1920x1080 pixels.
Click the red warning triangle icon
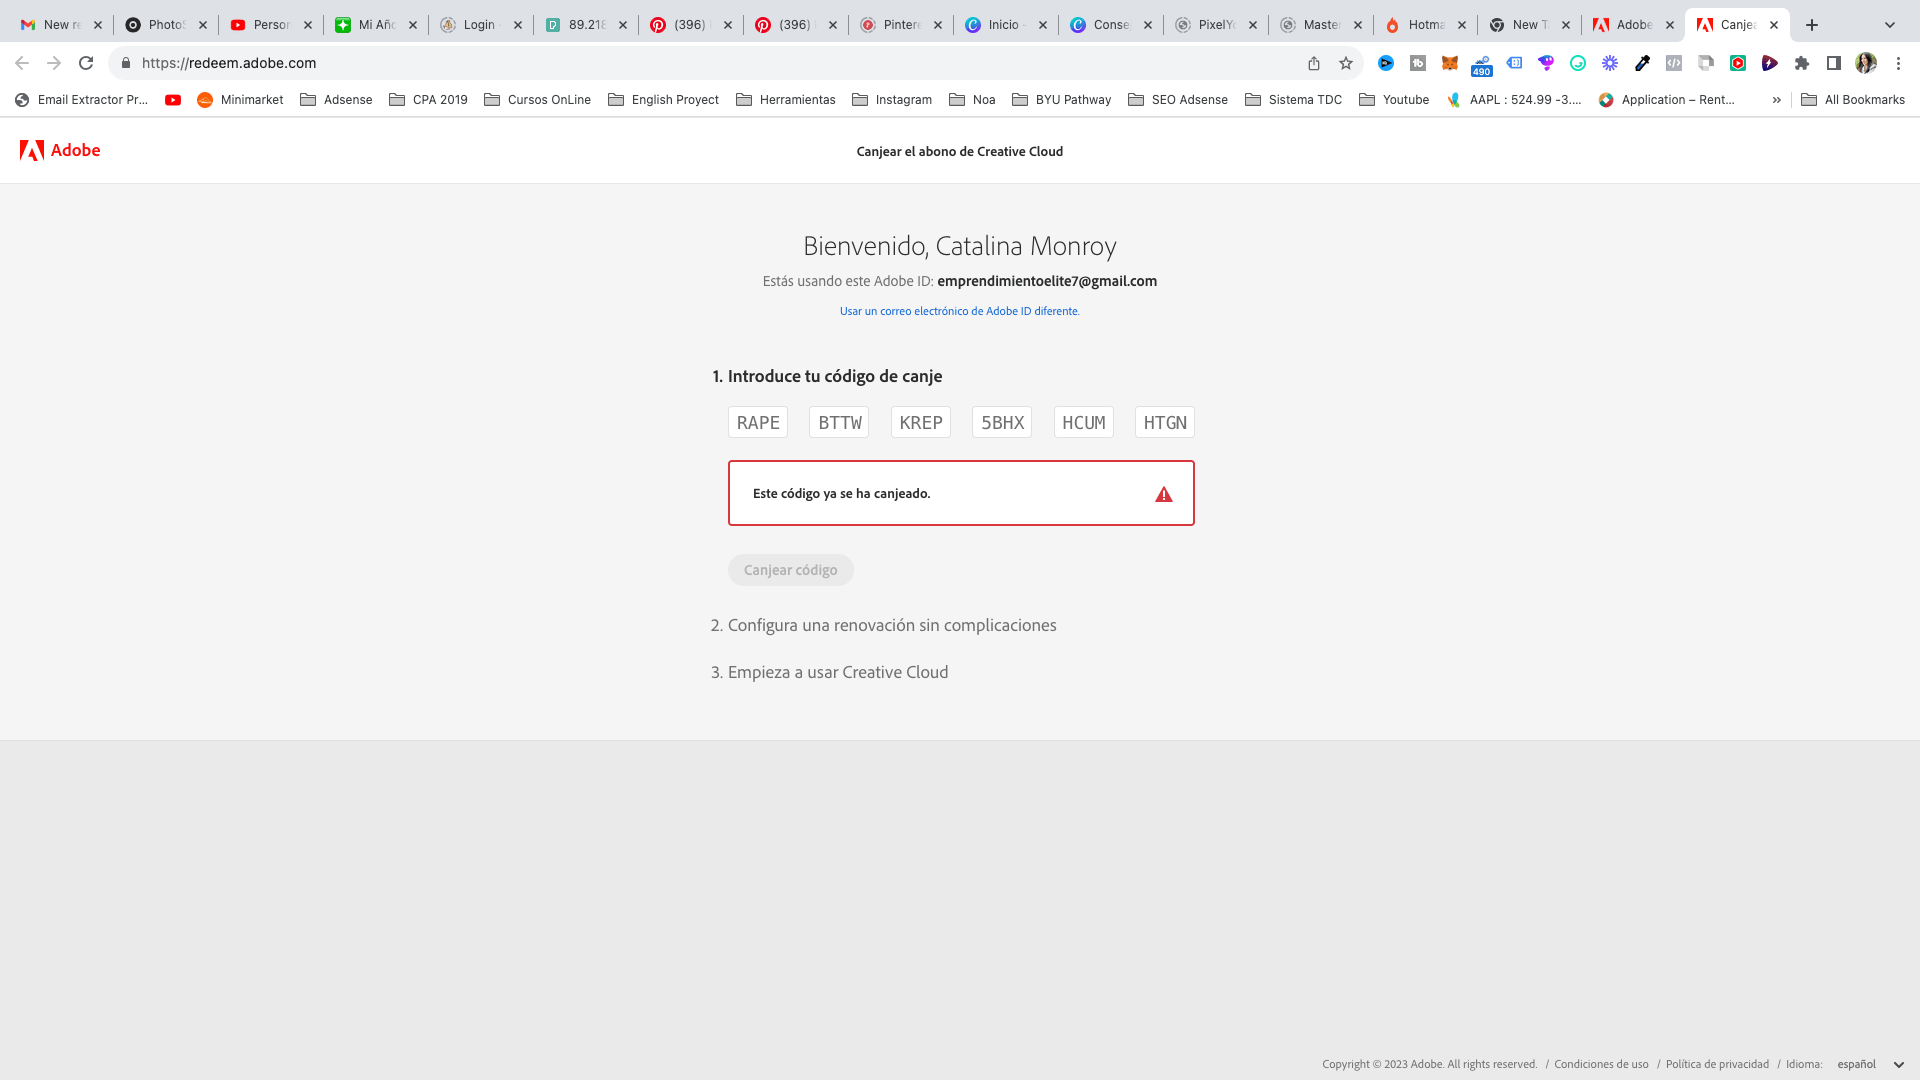click(x=1164, y=494)
